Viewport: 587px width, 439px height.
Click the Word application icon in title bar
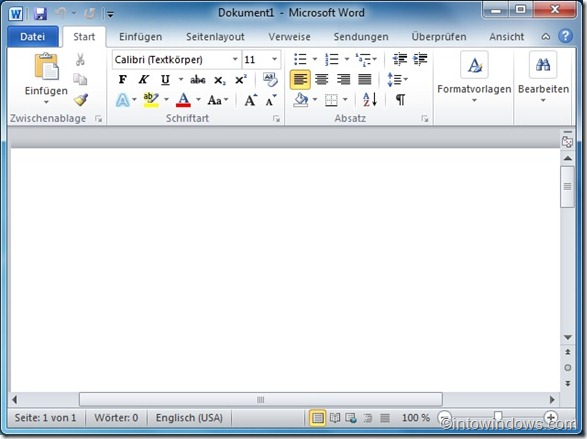pos(16,14)
